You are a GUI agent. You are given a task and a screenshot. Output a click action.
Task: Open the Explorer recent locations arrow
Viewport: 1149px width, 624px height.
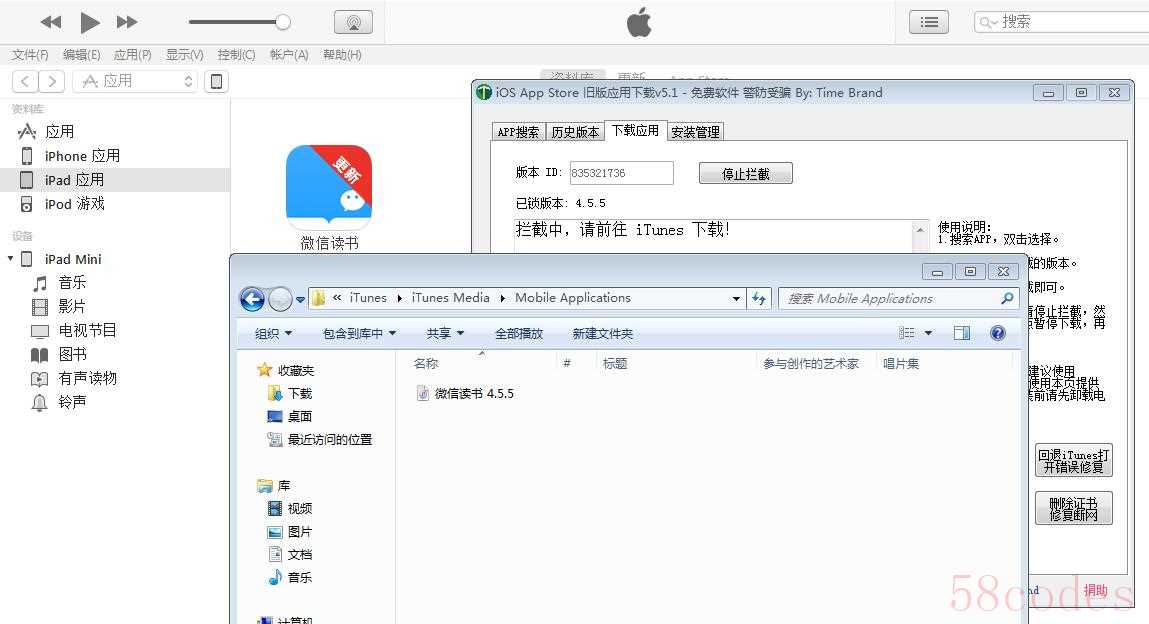(x=300, y=300)
